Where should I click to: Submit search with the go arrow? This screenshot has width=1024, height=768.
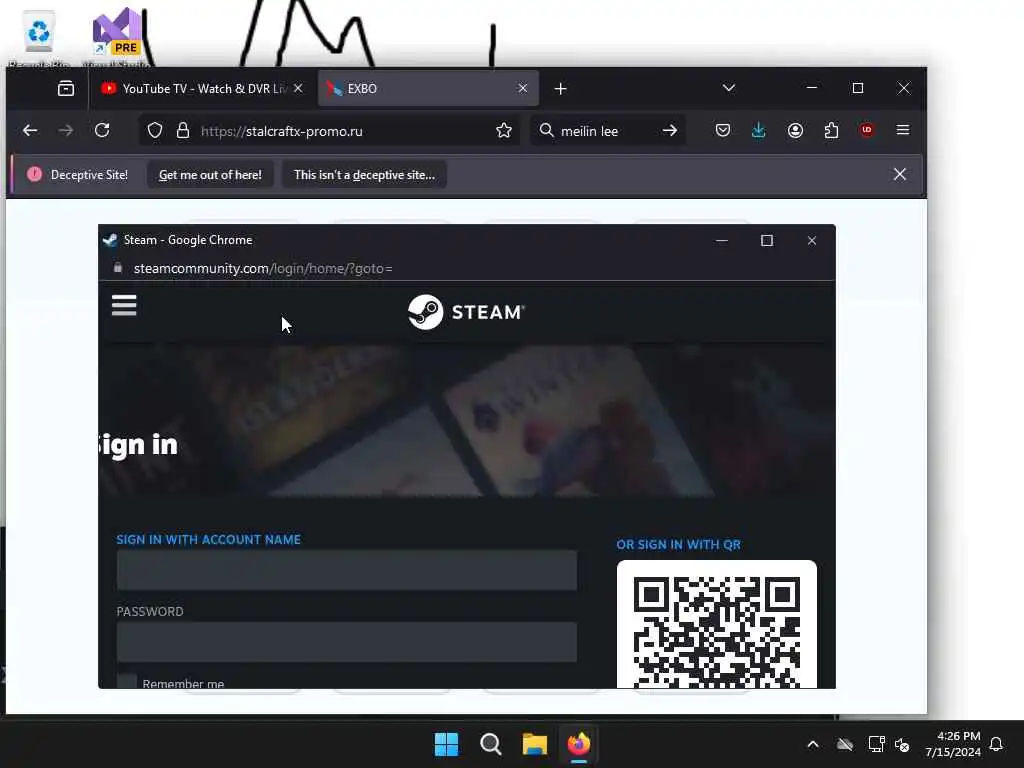(669, 131)
